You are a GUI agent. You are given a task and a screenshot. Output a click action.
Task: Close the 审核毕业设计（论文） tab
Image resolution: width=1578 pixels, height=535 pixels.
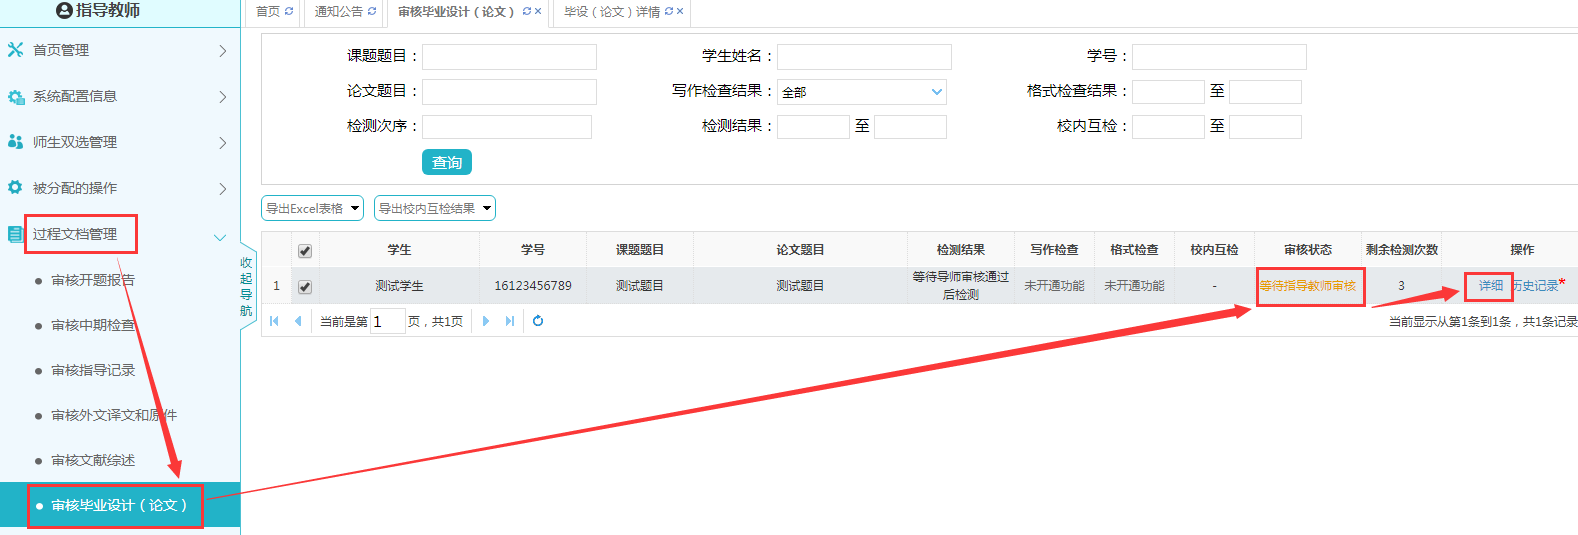[x=538, y=12]
